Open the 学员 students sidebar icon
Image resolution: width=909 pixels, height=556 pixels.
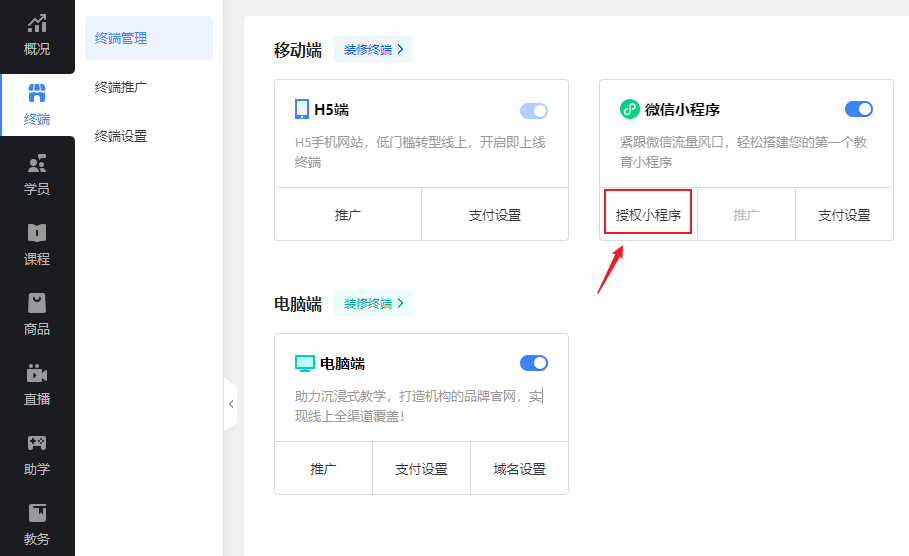[x=37, y=164]
